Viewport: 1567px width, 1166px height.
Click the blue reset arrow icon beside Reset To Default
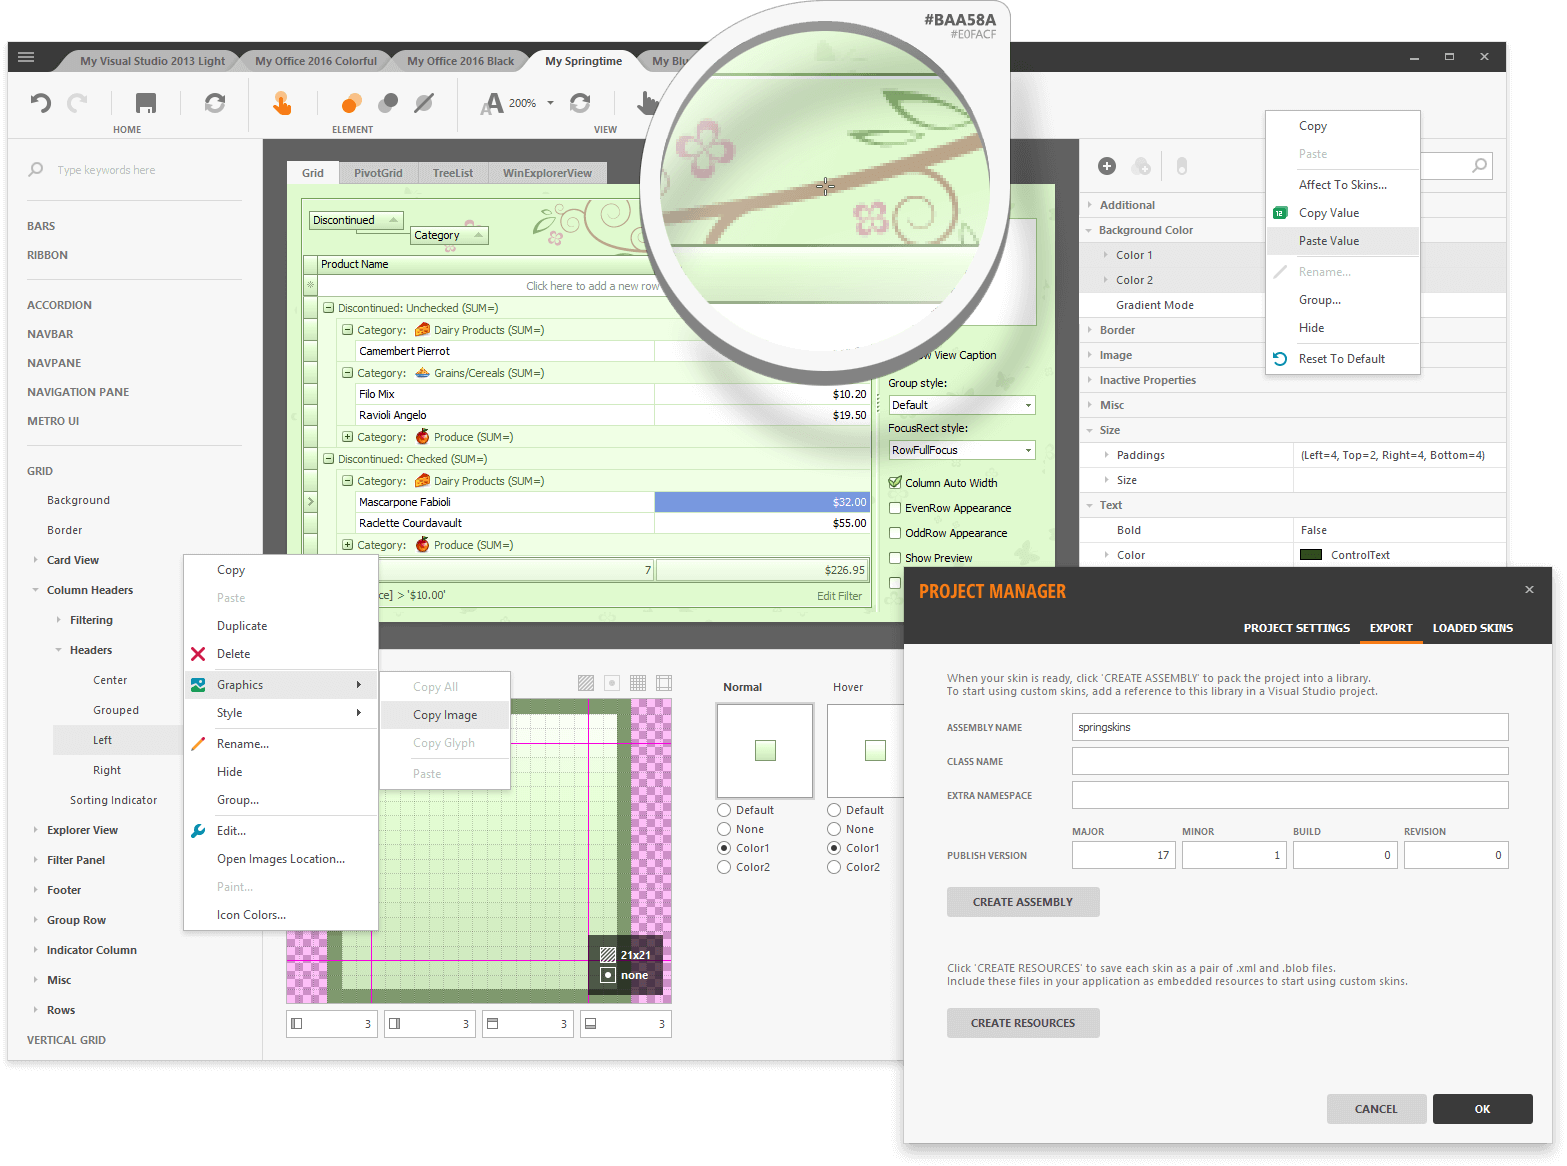pos(1280,359)
